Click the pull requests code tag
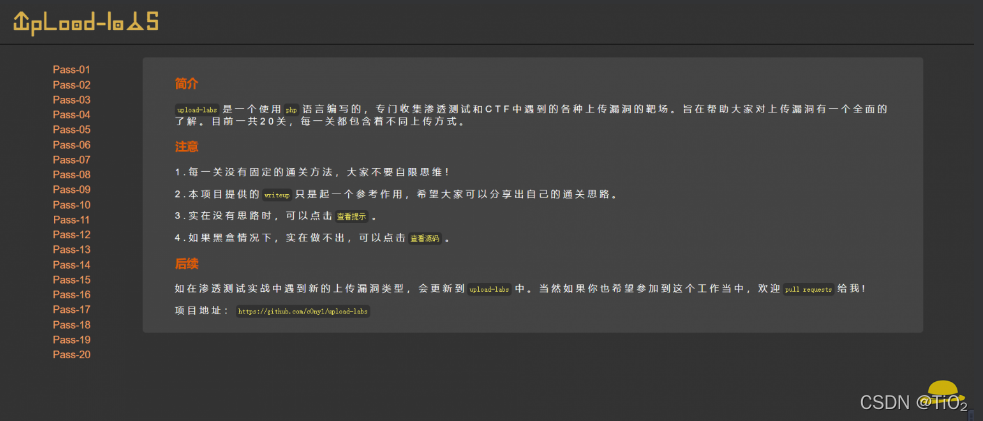This screenshot has height=421, width=983. [x=809, y=289]
